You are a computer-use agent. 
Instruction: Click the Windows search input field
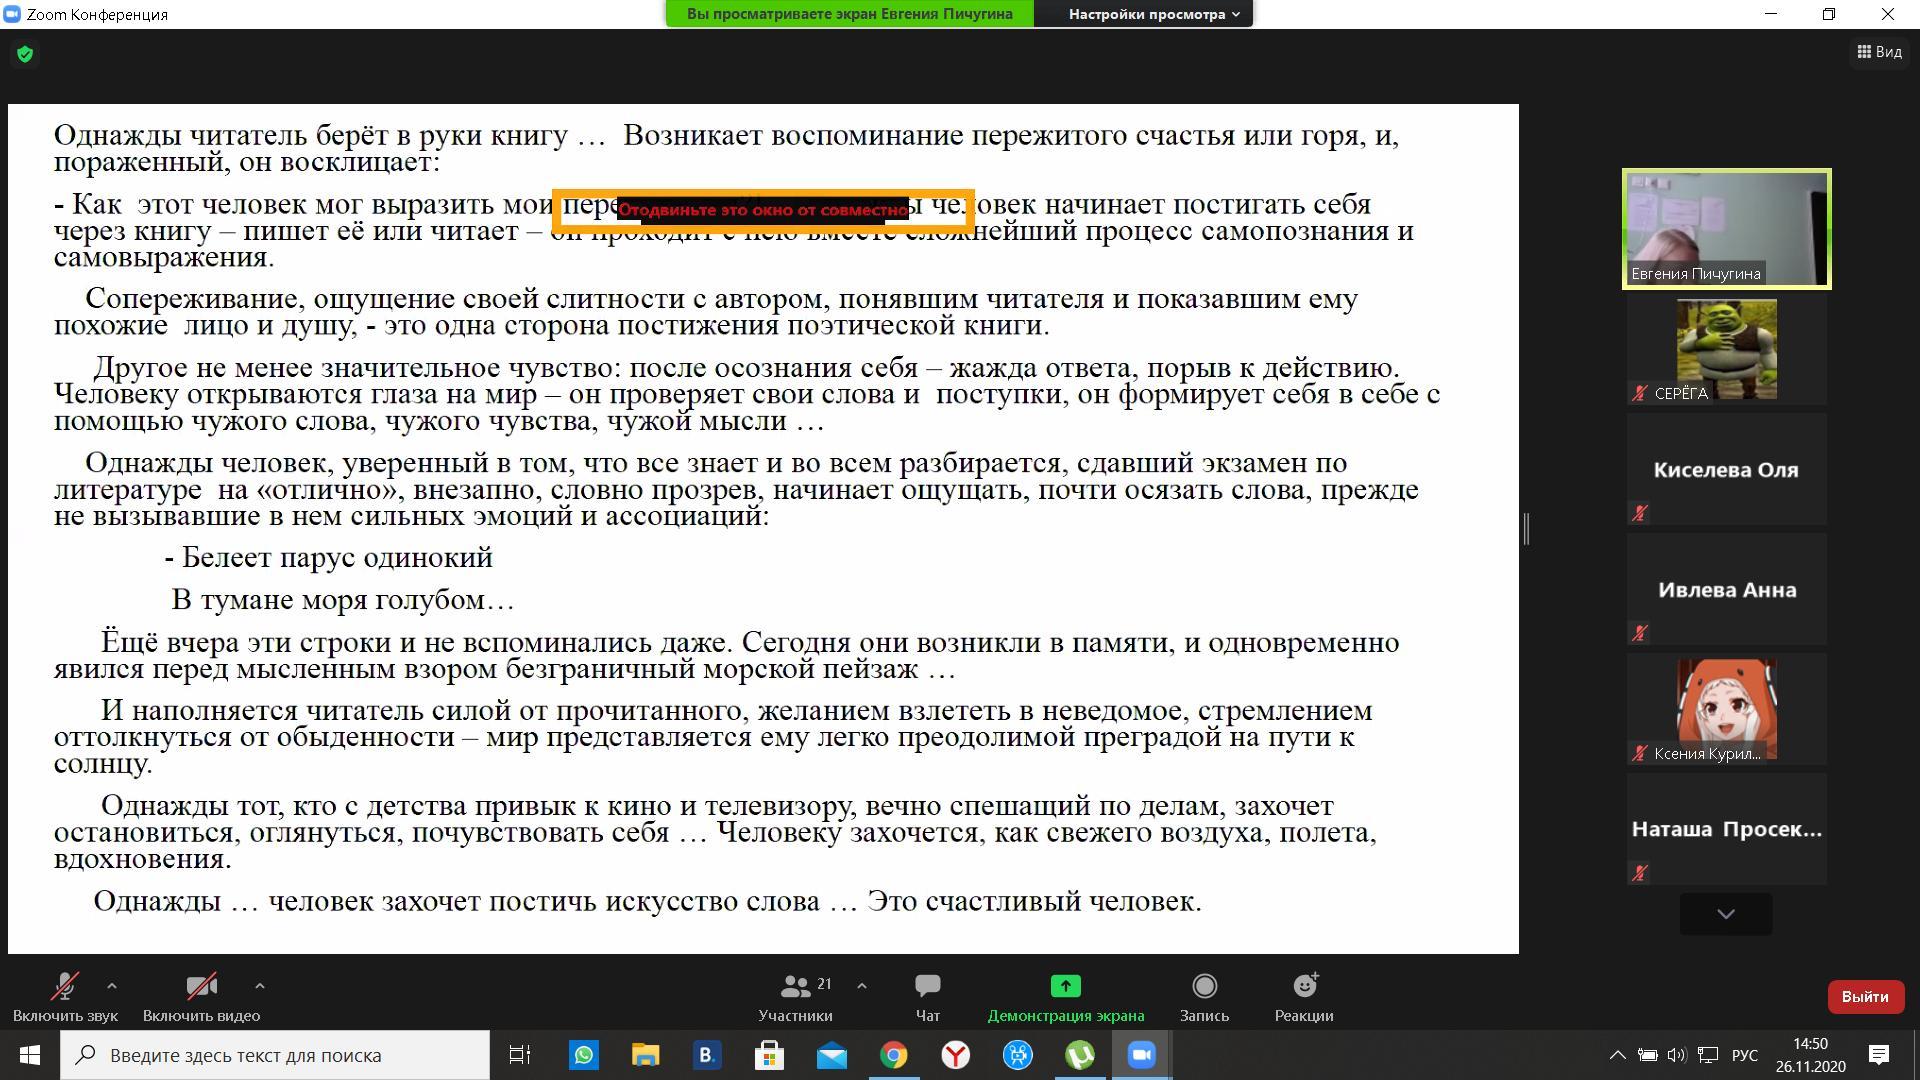point(275,1055)
